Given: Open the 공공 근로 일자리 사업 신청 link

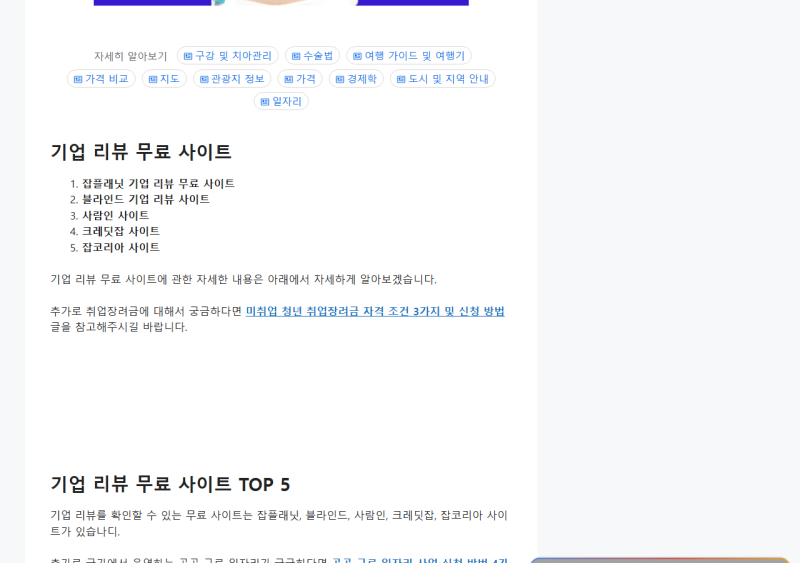Looking at the screenshot, I should click(x=420, y=560).
